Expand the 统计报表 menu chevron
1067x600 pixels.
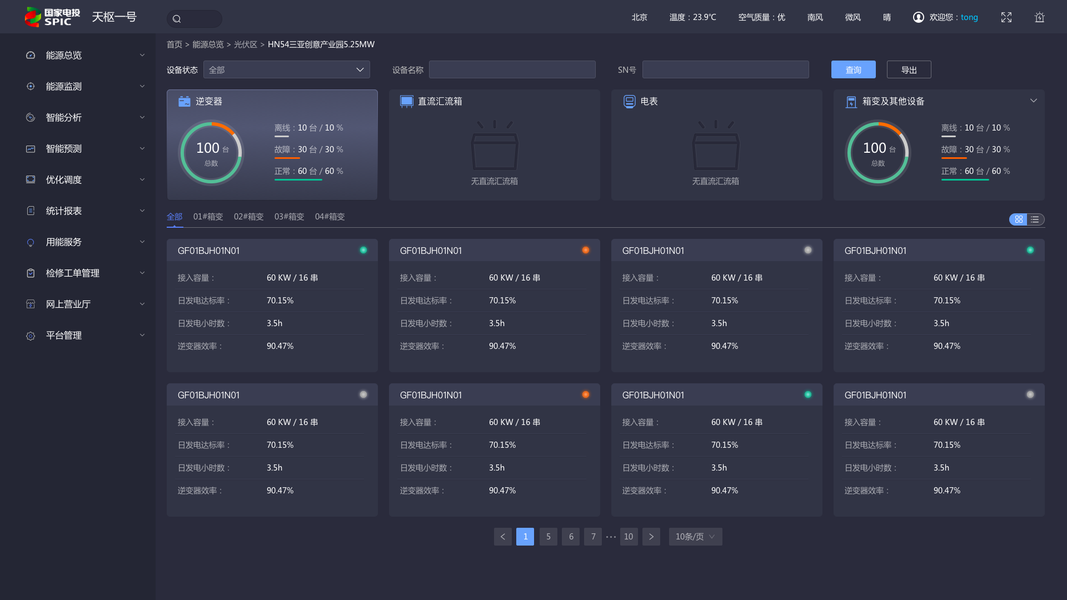142,211
